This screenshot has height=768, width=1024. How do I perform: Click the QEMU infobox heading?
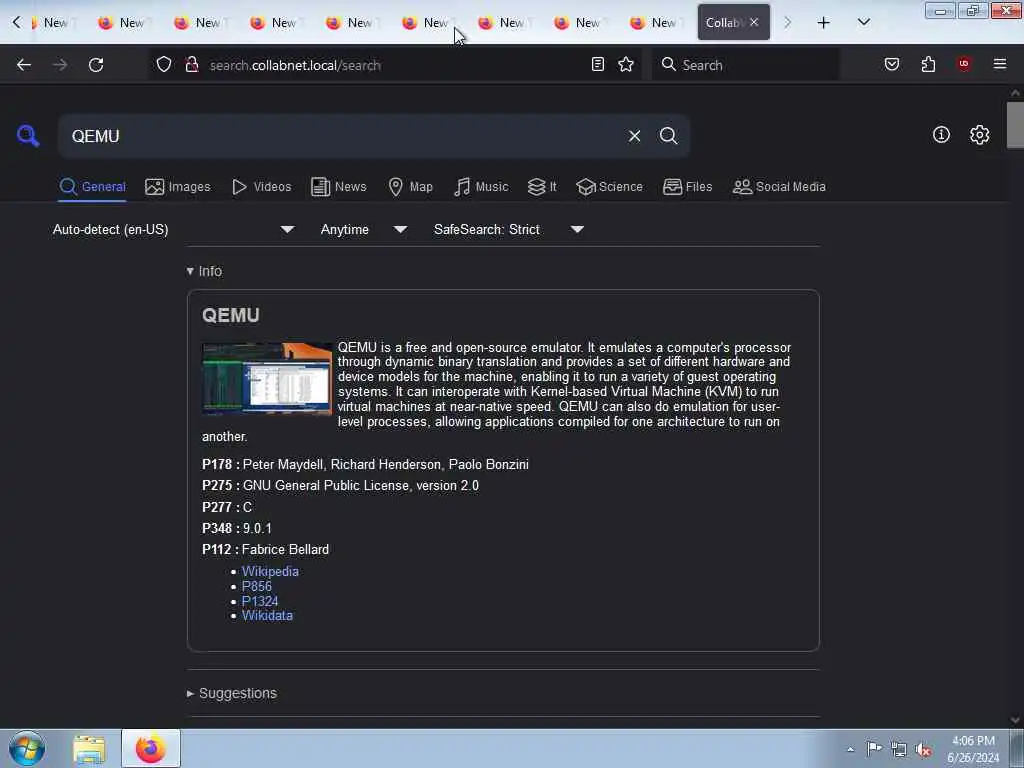click(x=231, y=315)
